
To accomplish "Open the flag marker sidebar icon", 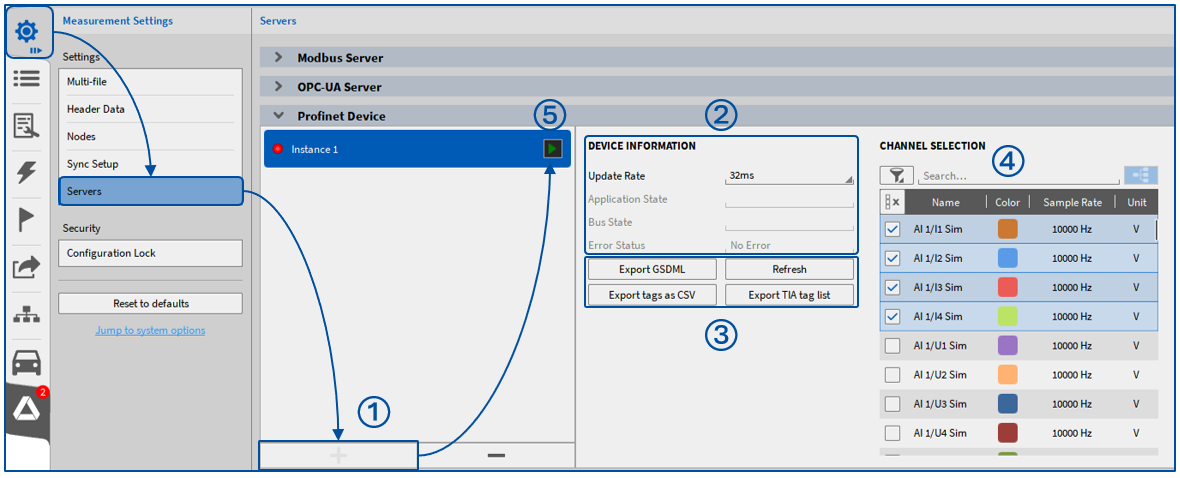I will coord(27,221).
